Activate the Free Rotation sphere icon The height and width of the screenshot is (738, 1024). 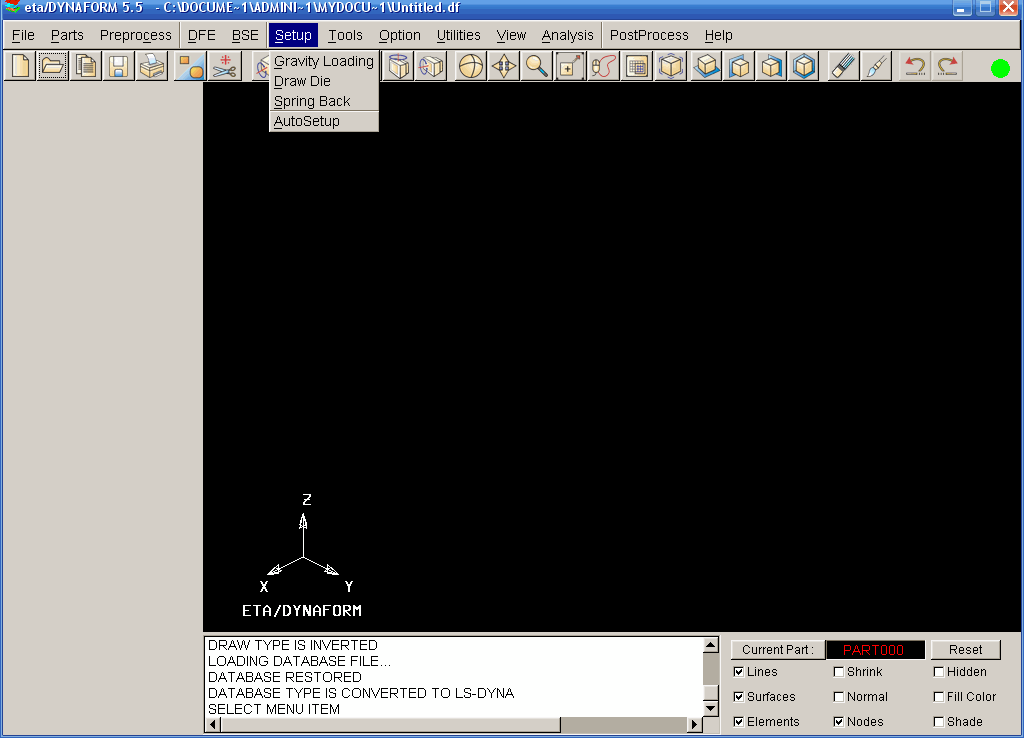[470, 66]
